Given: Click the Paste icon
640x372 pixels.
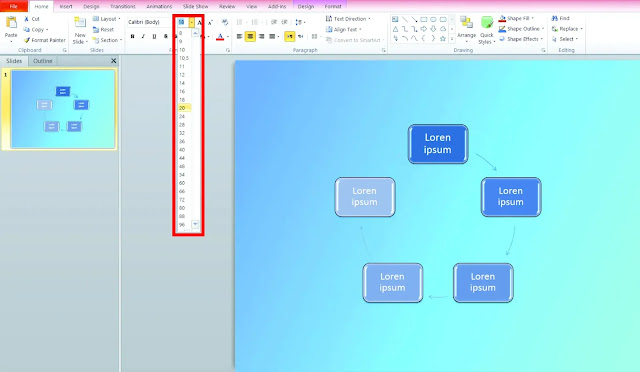Looking at the screenshot, I should coord(11,23).
